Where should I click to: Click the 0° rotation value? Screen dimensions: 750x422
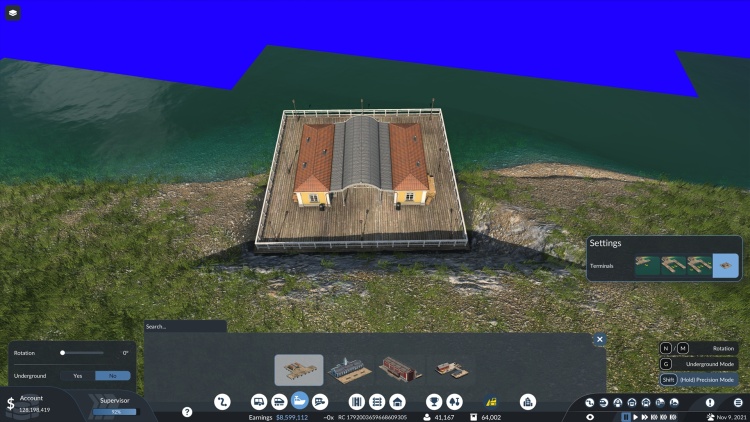125,353
